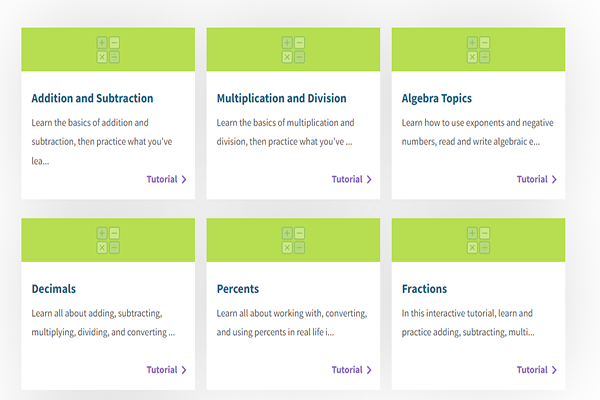Click the Tutorial chevron arrow in Decimals card
Screen dimensions: 600x400
(184, 370)
